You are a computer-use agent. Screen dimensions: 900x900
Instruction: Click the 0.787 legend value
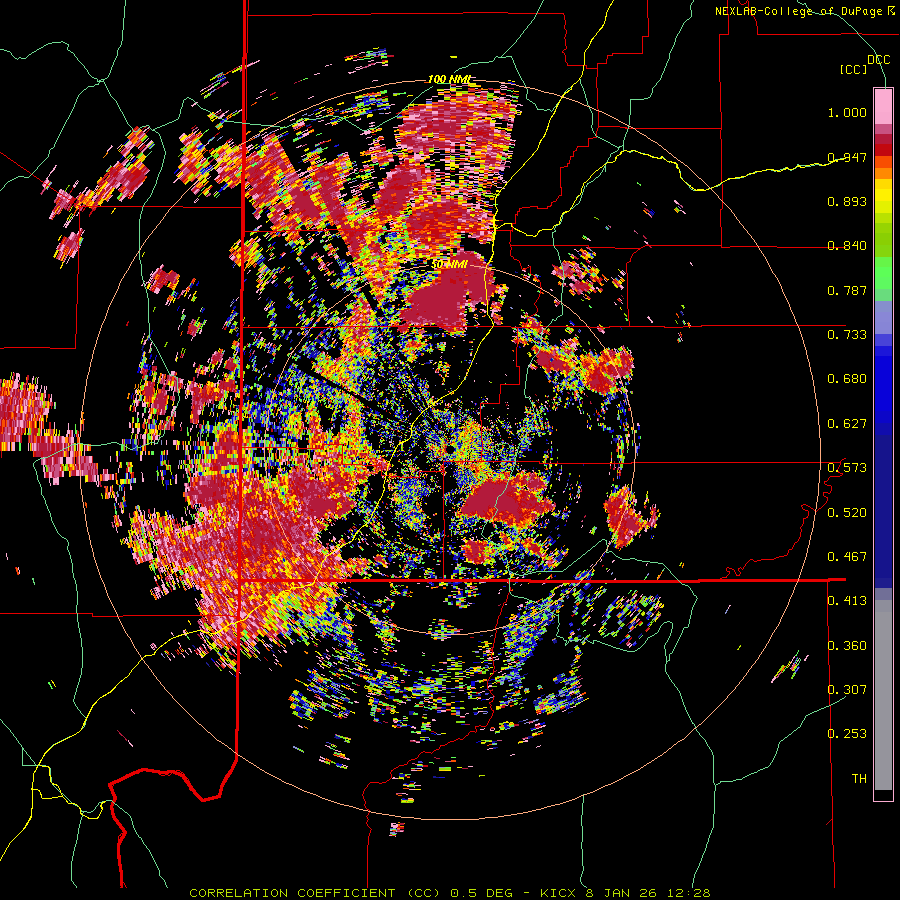click(x=847, y=290)
